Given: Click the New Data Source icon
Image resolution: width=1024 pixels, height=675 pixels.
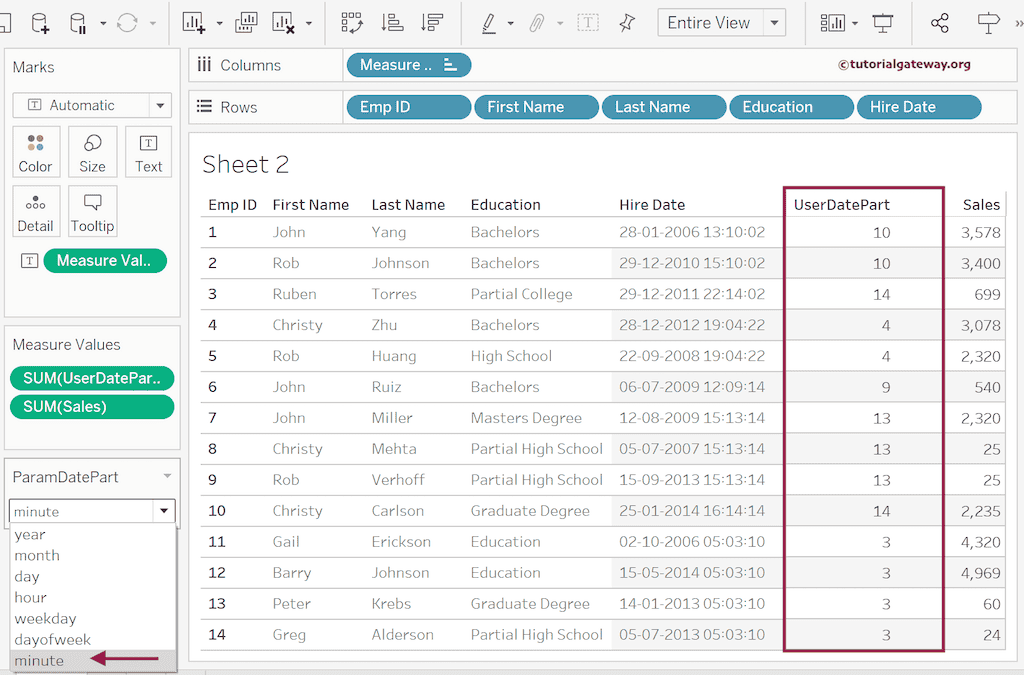Looking at the screenshot, I should pyautogui.click(x=40, y=23).
